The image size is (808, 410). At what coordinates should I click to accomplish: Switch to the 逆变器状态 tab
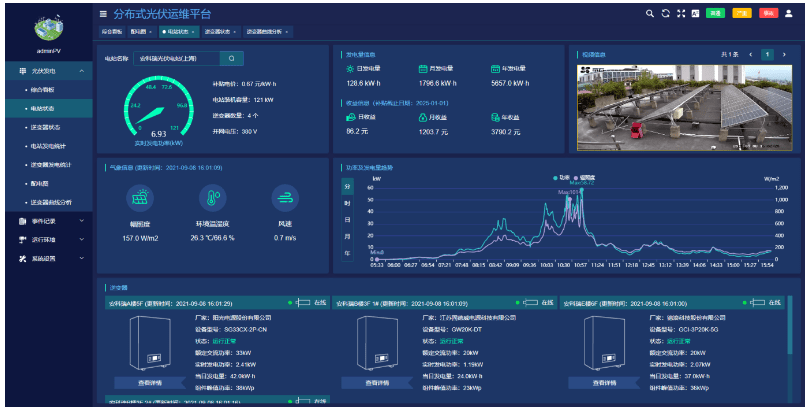pyautogui.click(x=220, y=32)
